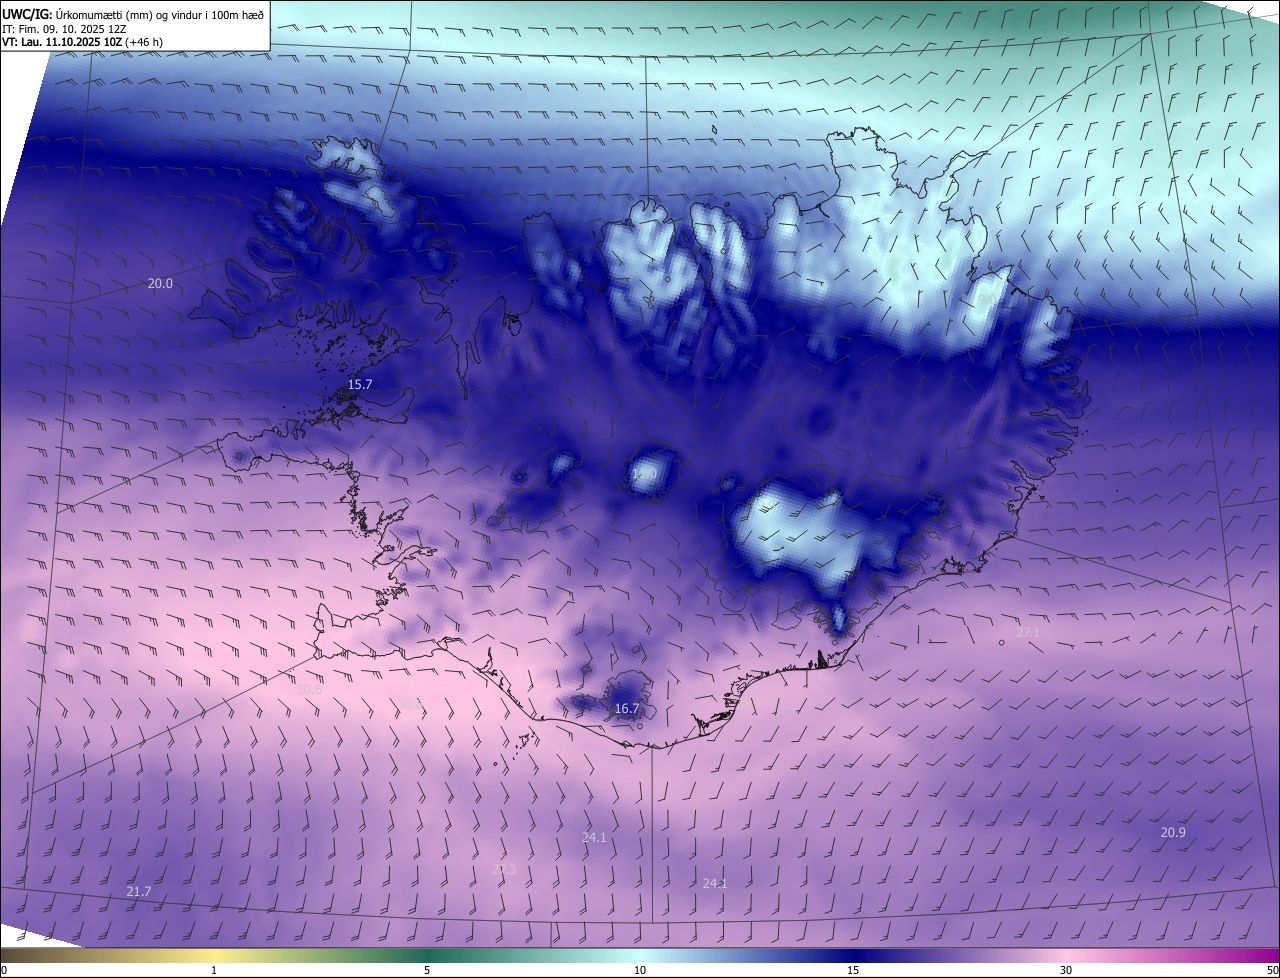The width and height of the screenshot is (1280, 978).
Task: Click the 20.9 value label on the map
Action: [1173, 833]
